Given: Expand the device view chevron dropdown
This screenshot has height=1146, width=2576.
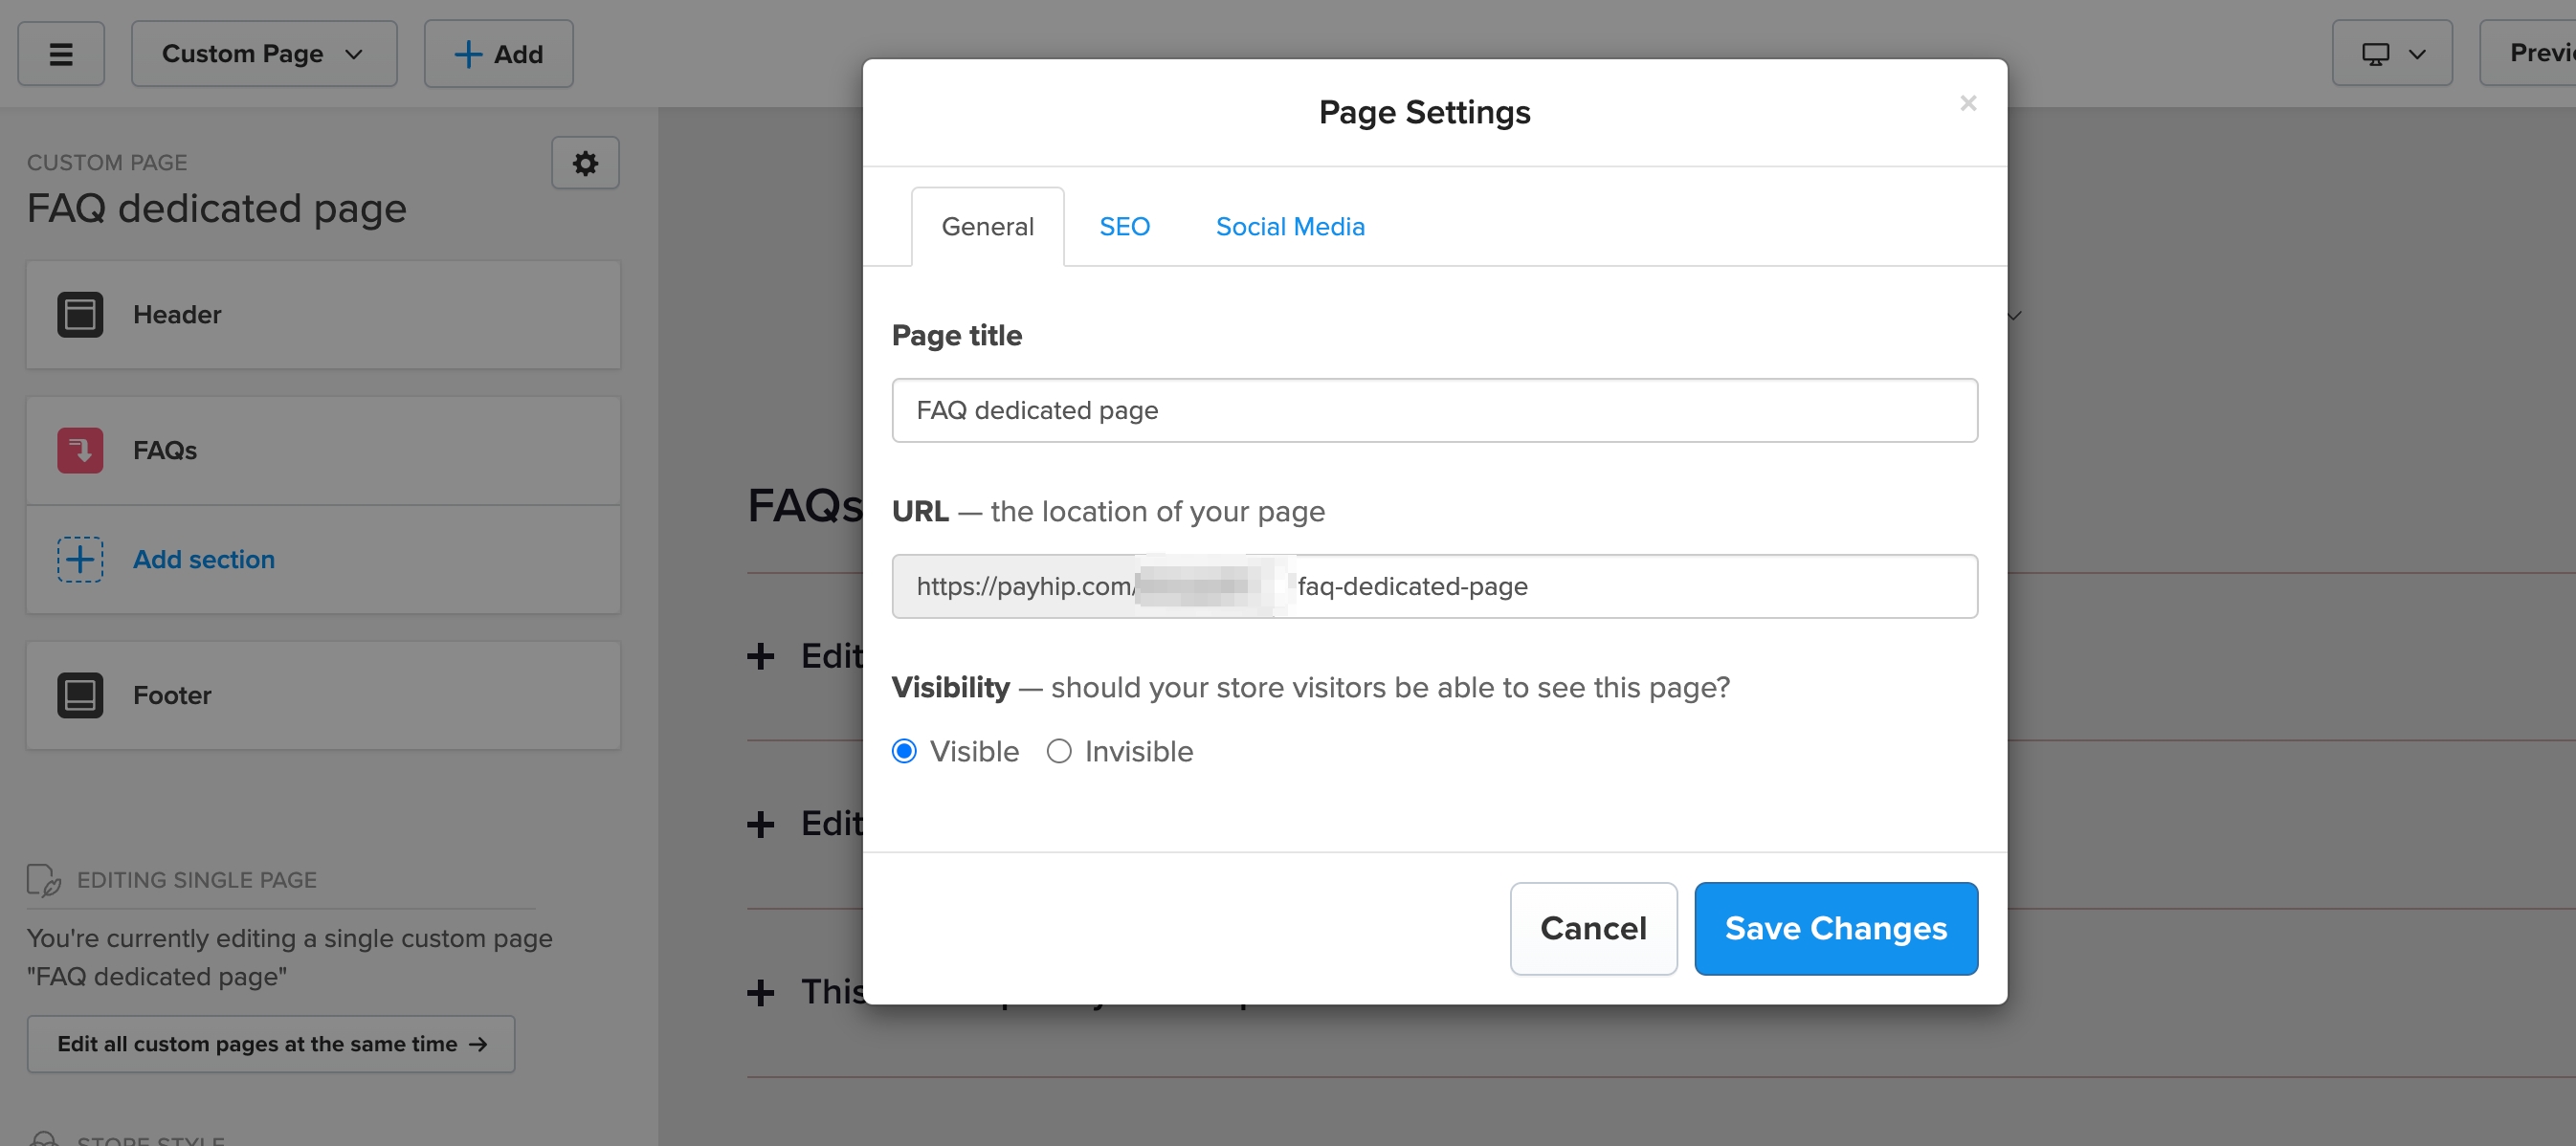Looking at the screenshot, I should 2417,54.
